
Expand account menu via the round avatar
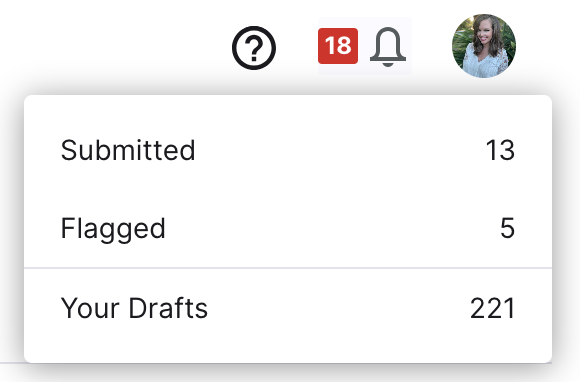[x=484, y=46]
